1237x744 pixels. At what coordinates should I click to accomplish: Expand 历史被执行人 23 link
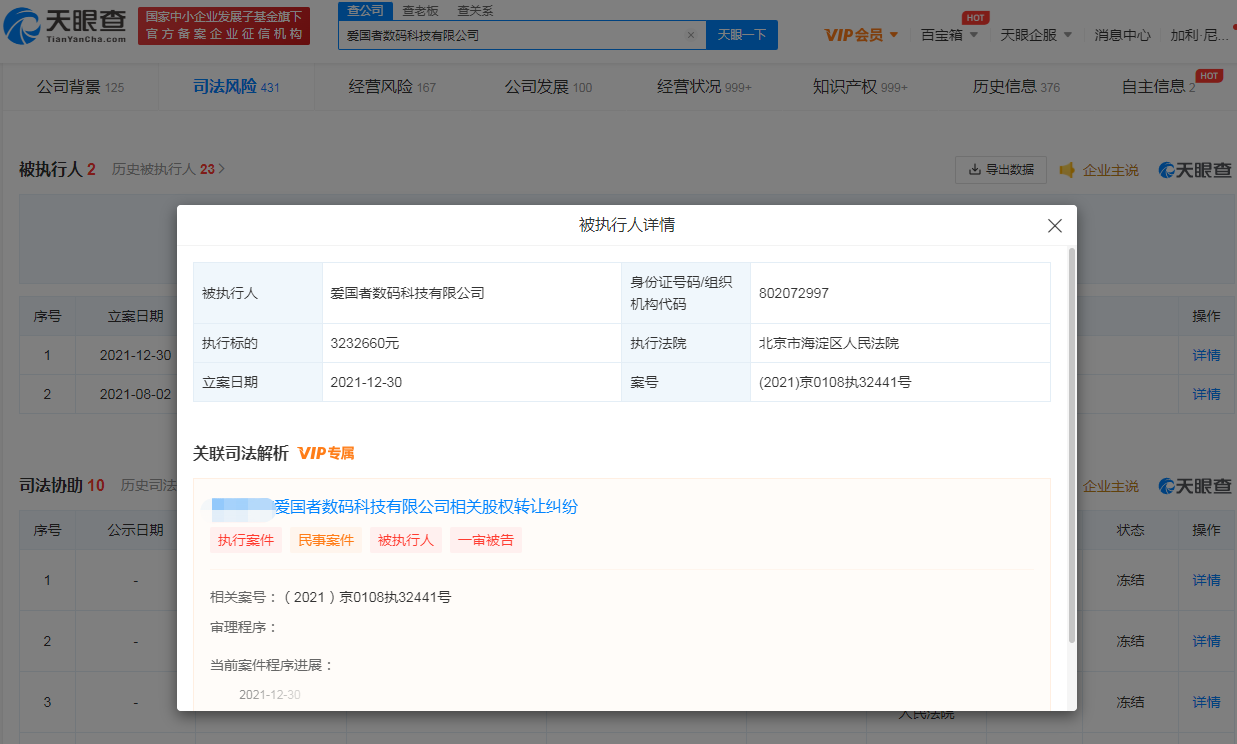pyautogui.click(x=168, y=169)
